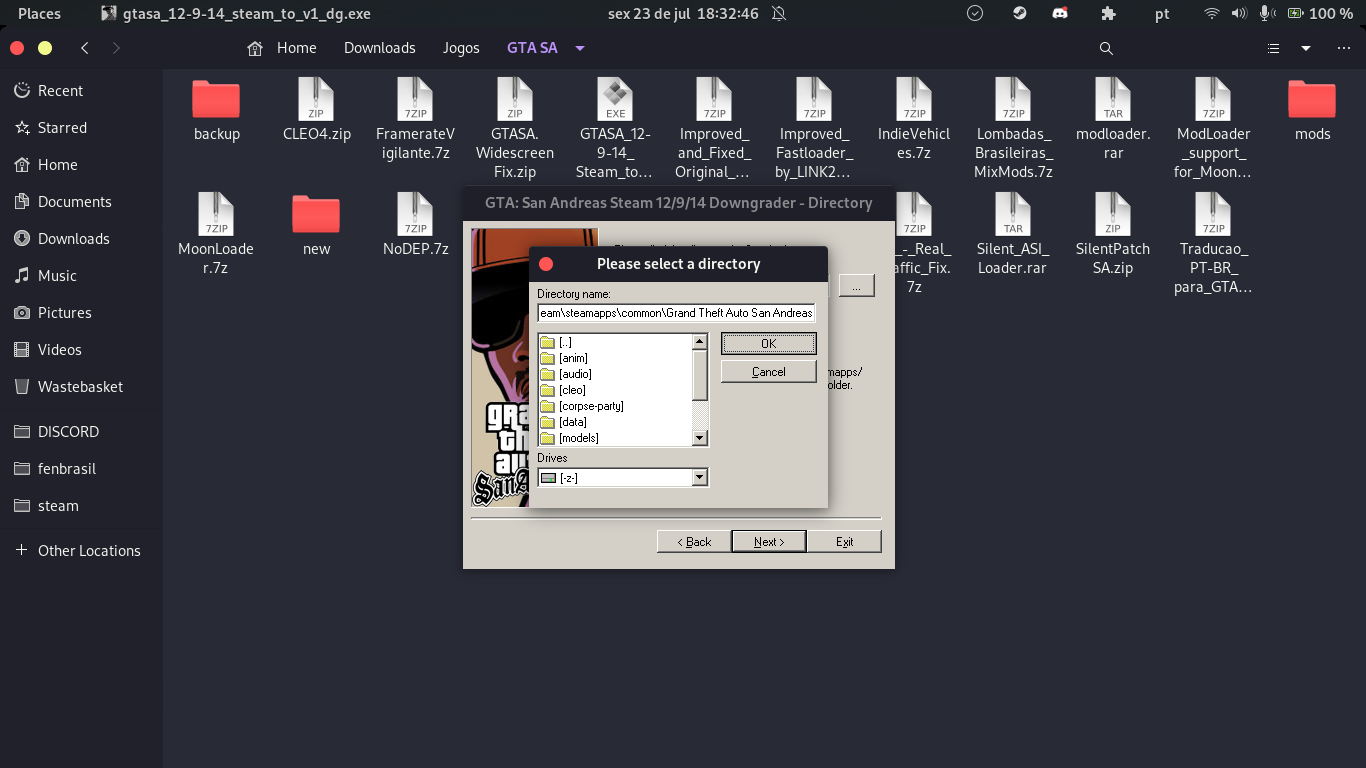
Task: Select the SilentPatchSA.zip archive
Action: [1113, 234]
